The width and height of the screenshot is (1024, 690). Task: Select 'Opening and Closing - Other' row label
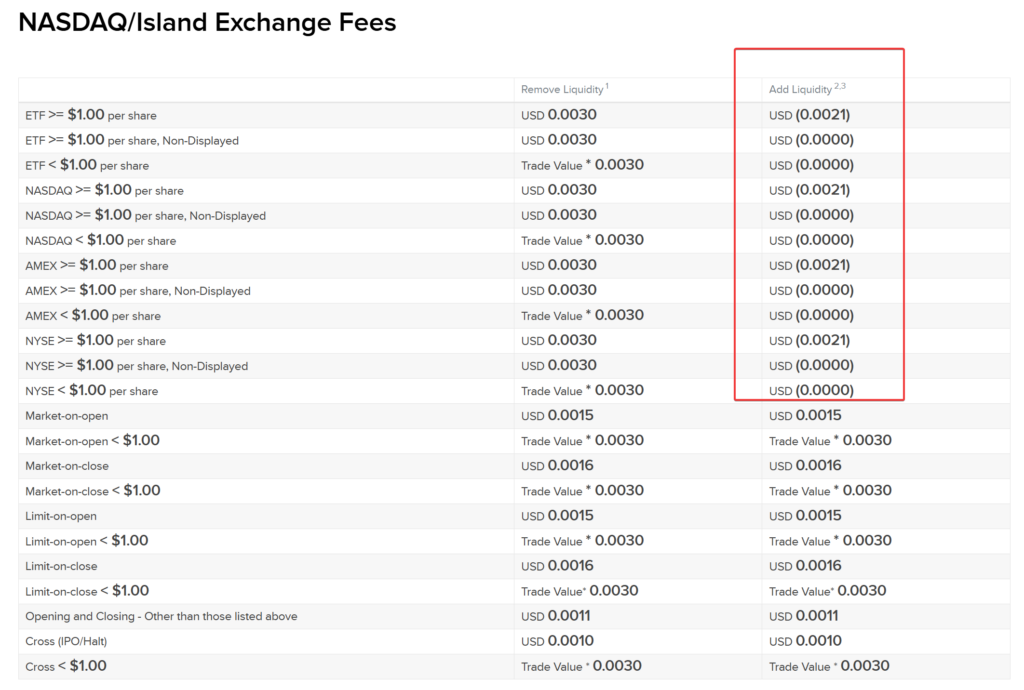(161, 616)
